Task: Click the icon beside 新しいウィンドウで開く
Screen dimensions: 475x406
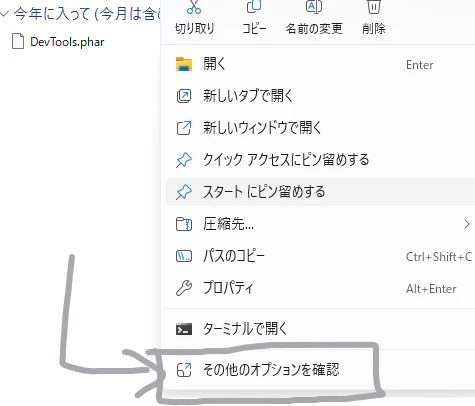Action: point(184,128)
